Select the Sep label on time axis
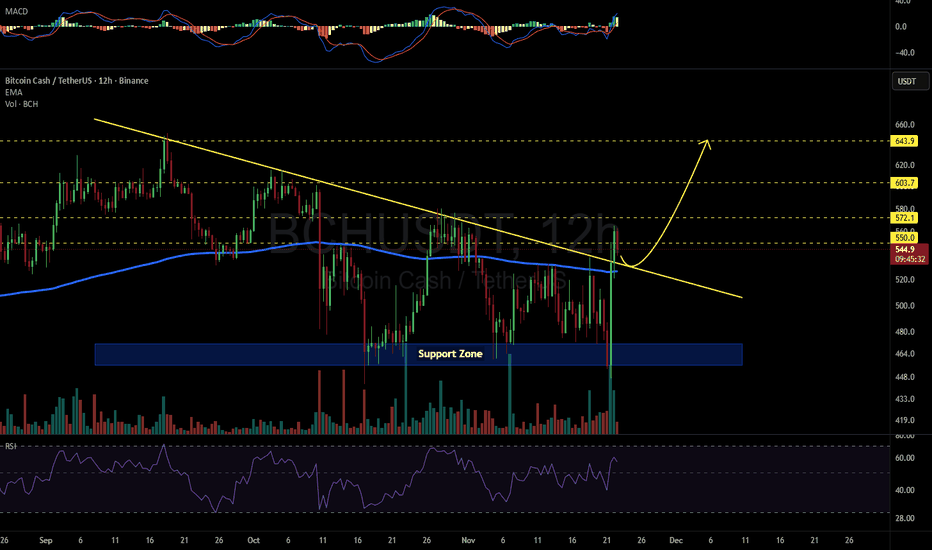Viewport: 932px width, 550px height. 47,537
